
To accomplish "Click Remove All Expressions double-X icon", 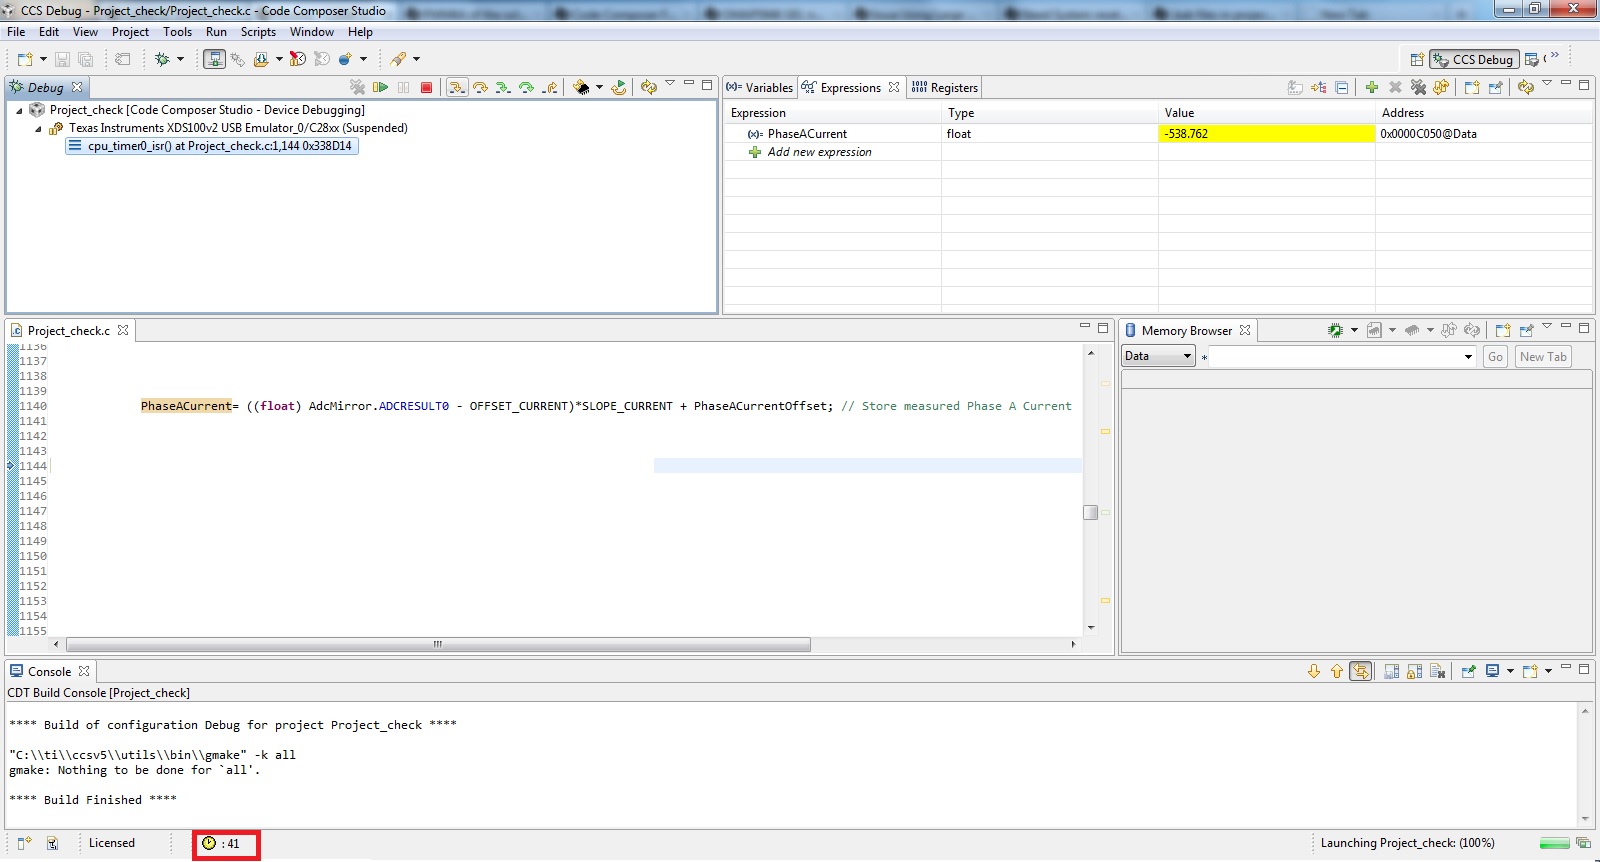I will (x=1418, y=88).
